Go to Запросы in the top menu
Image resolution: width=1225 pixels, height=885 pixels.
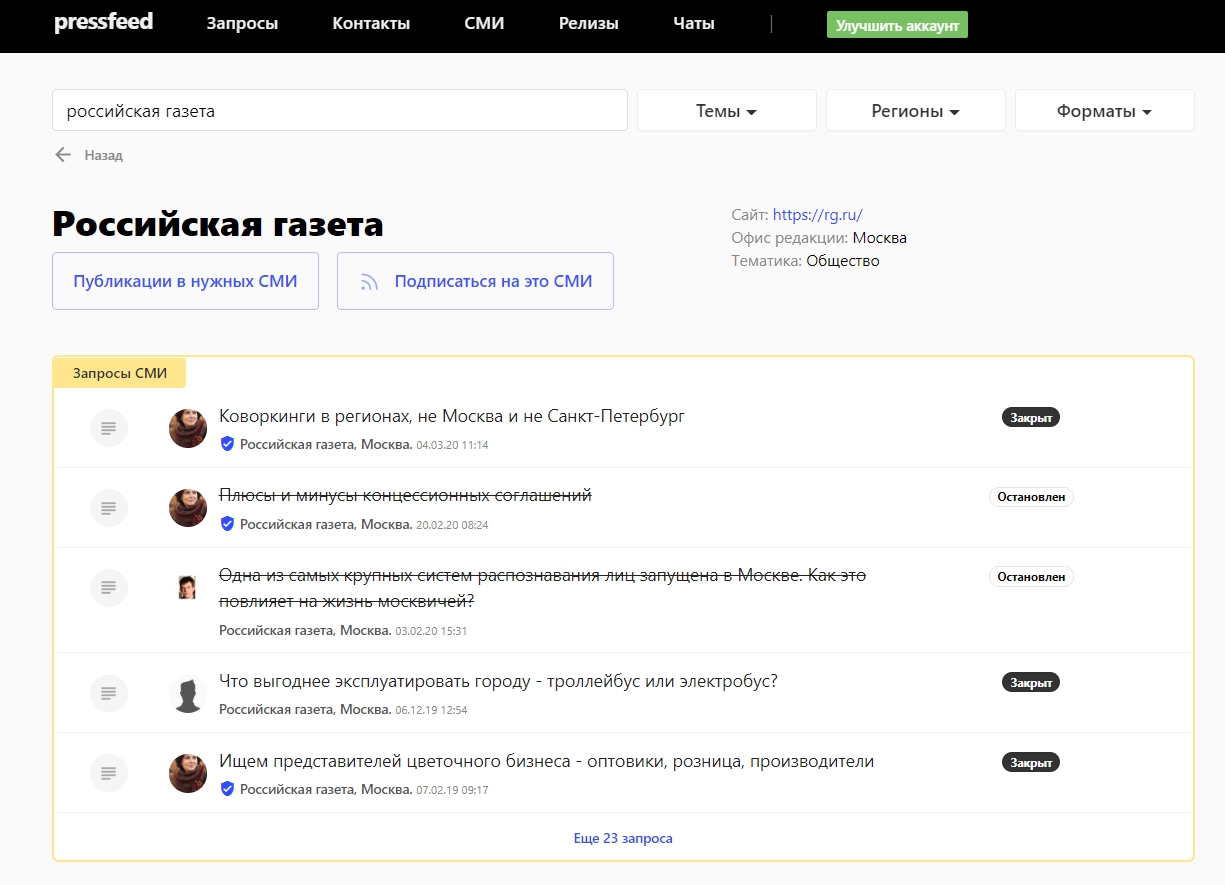pos(242,24)
